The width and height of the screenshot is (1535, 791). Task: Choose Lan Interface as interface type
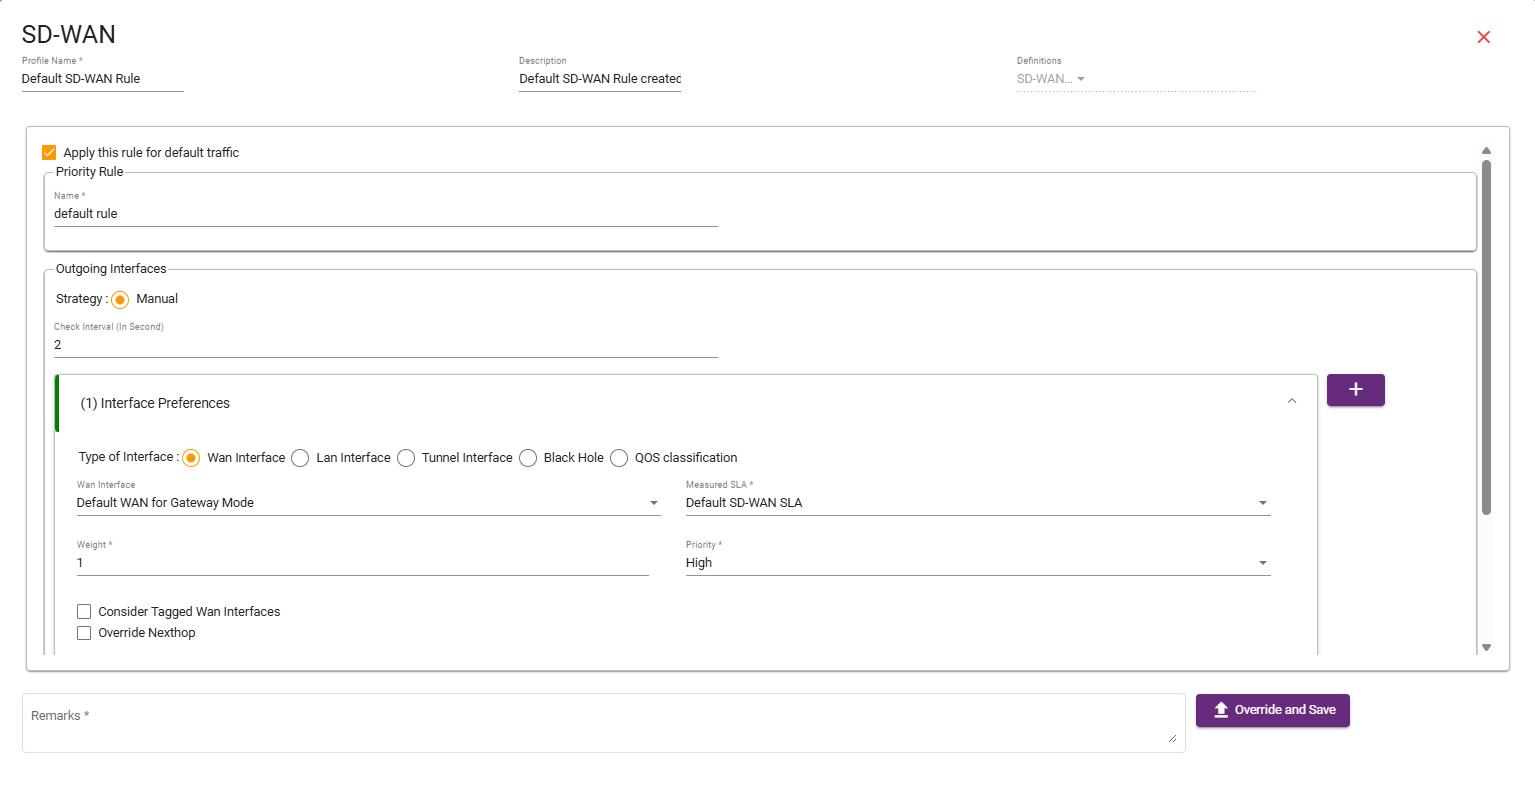[x=300, y=458]
